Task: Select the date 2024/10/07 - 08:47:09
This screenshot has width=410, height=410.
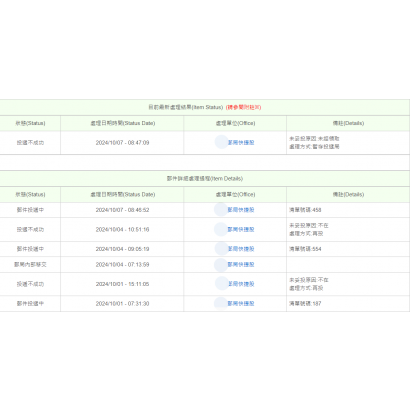Action: [x=122, y=143]
